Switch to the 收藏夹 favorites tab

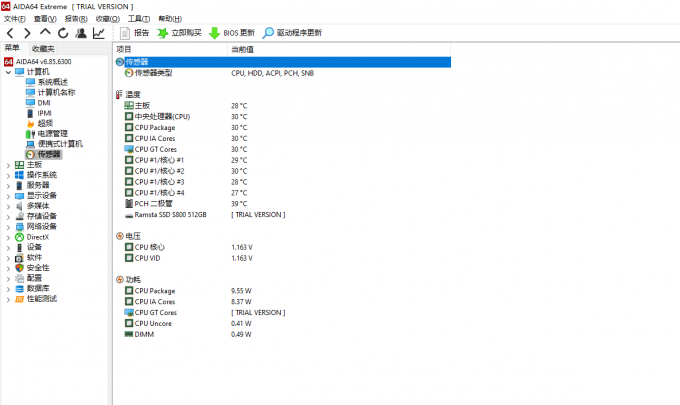click(43, 48)
